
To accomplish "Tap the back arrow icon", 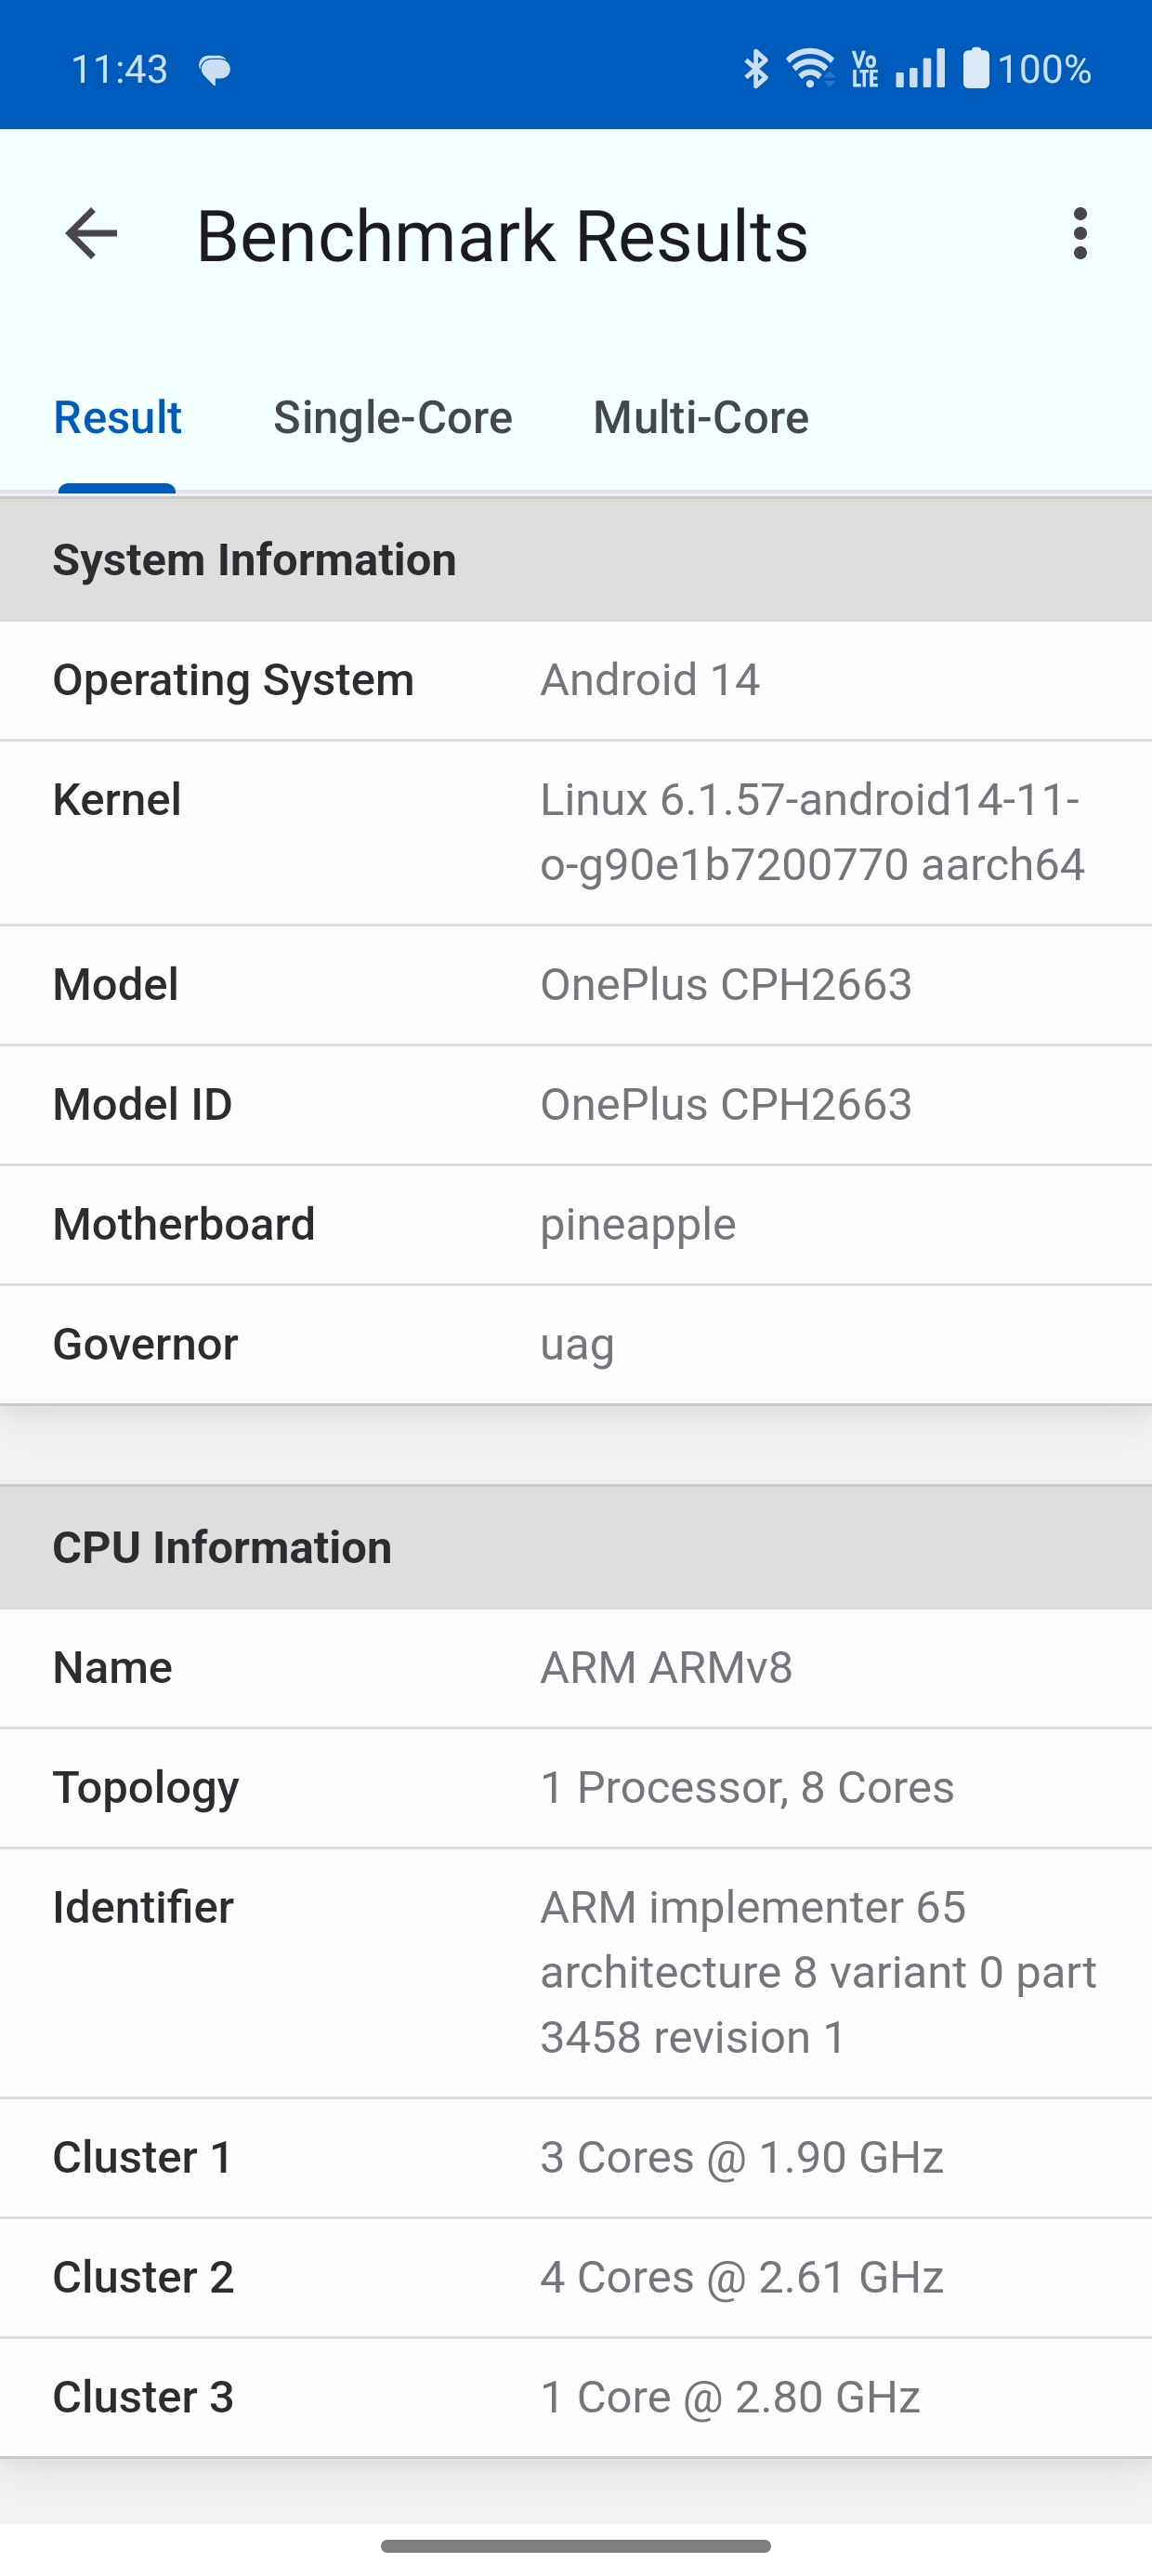I will tap(91, 234).
